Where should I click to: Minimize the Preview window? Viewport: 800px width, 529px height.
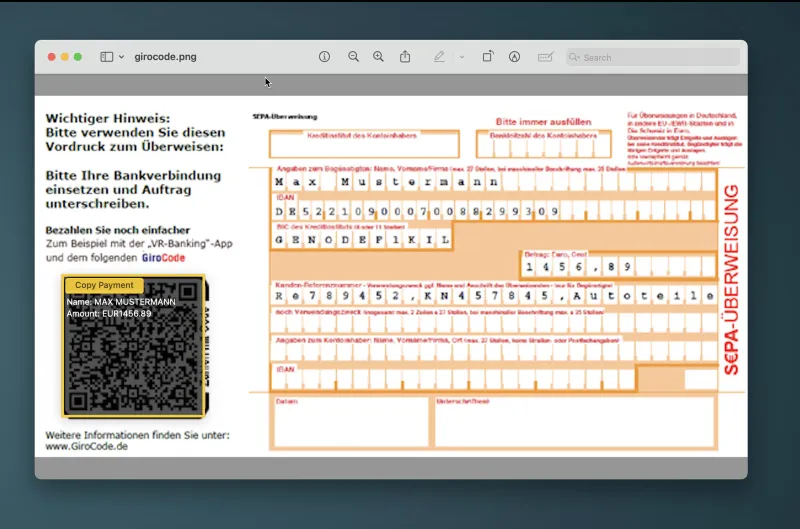click(65, 57)
